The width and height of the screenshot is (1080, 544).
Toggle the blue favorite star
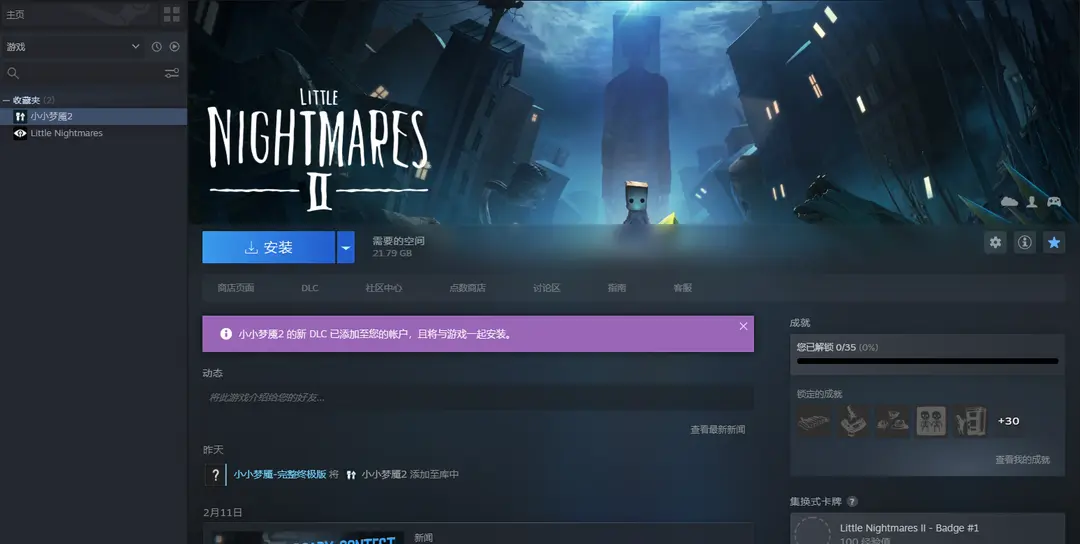1054,242
